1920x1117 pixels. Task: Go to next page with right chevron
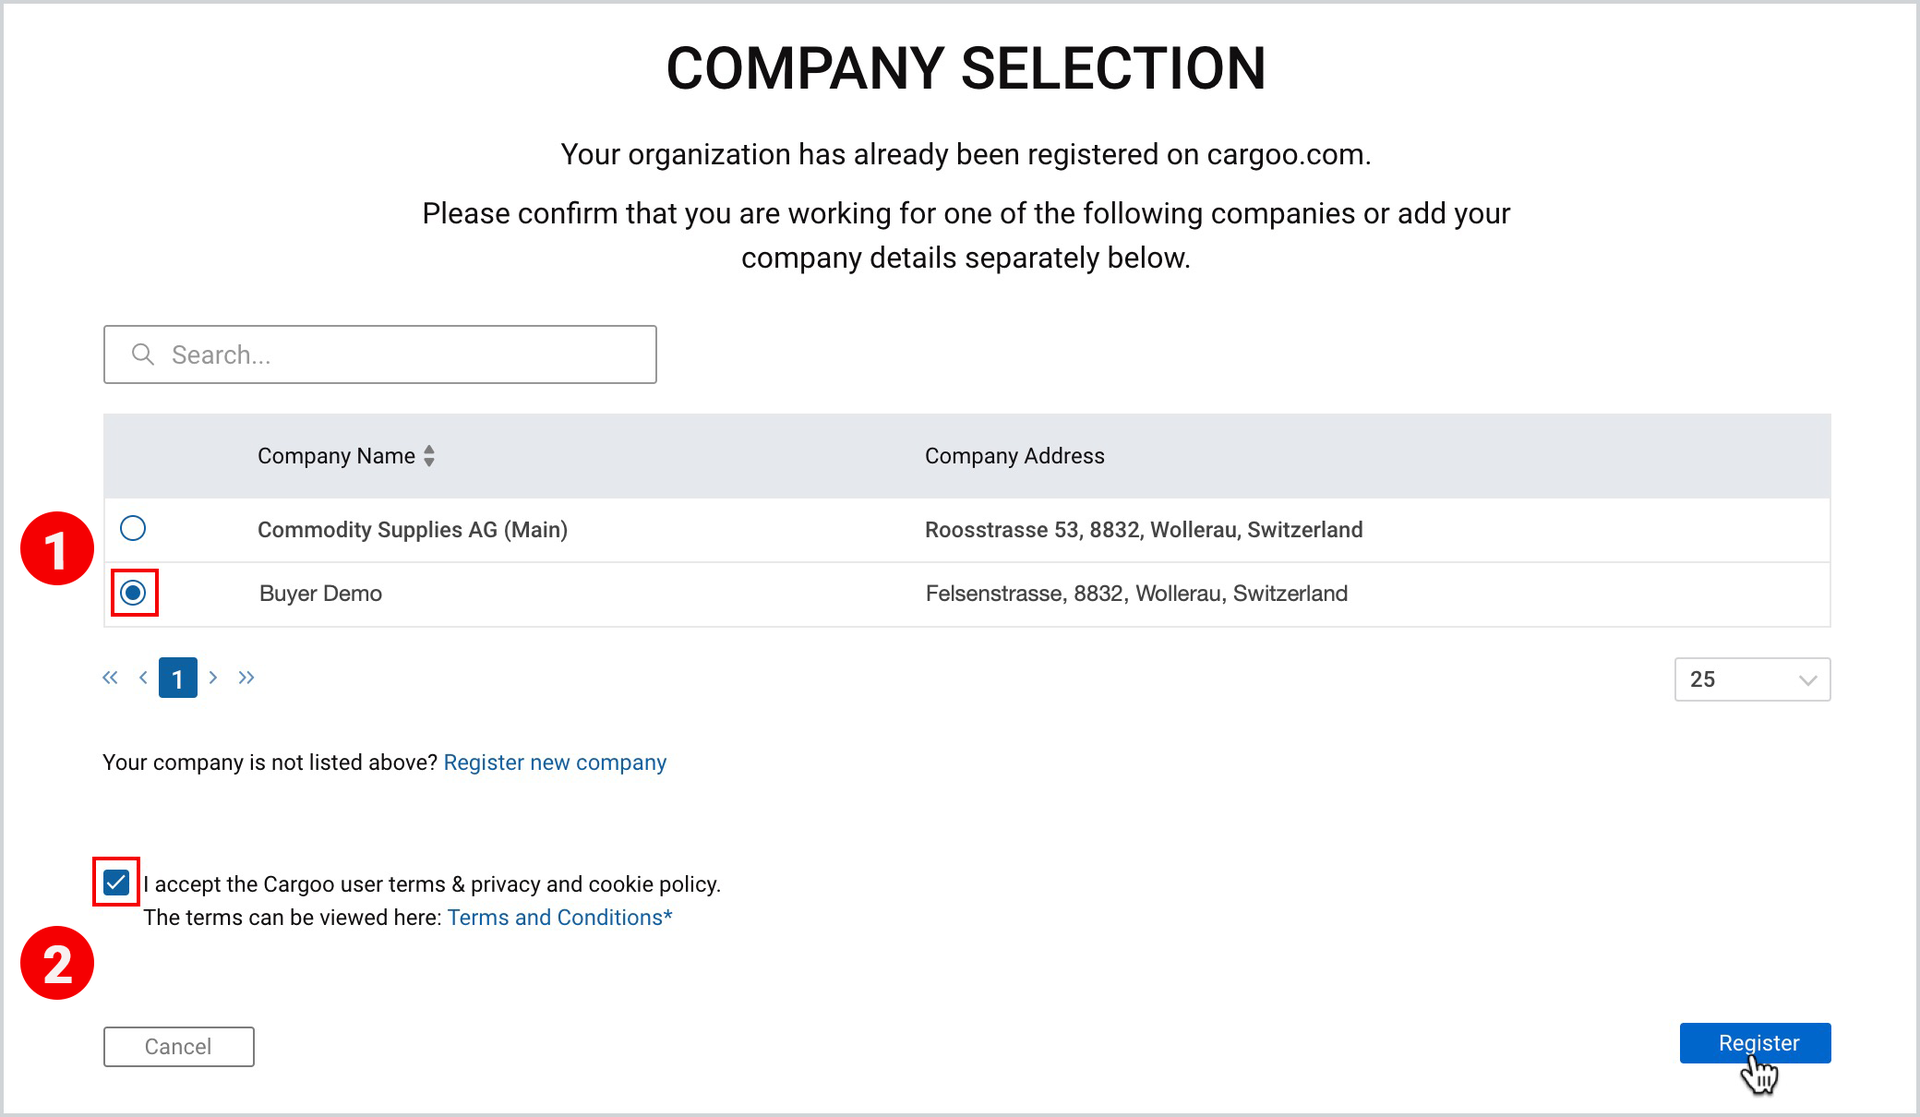point(213,678)
